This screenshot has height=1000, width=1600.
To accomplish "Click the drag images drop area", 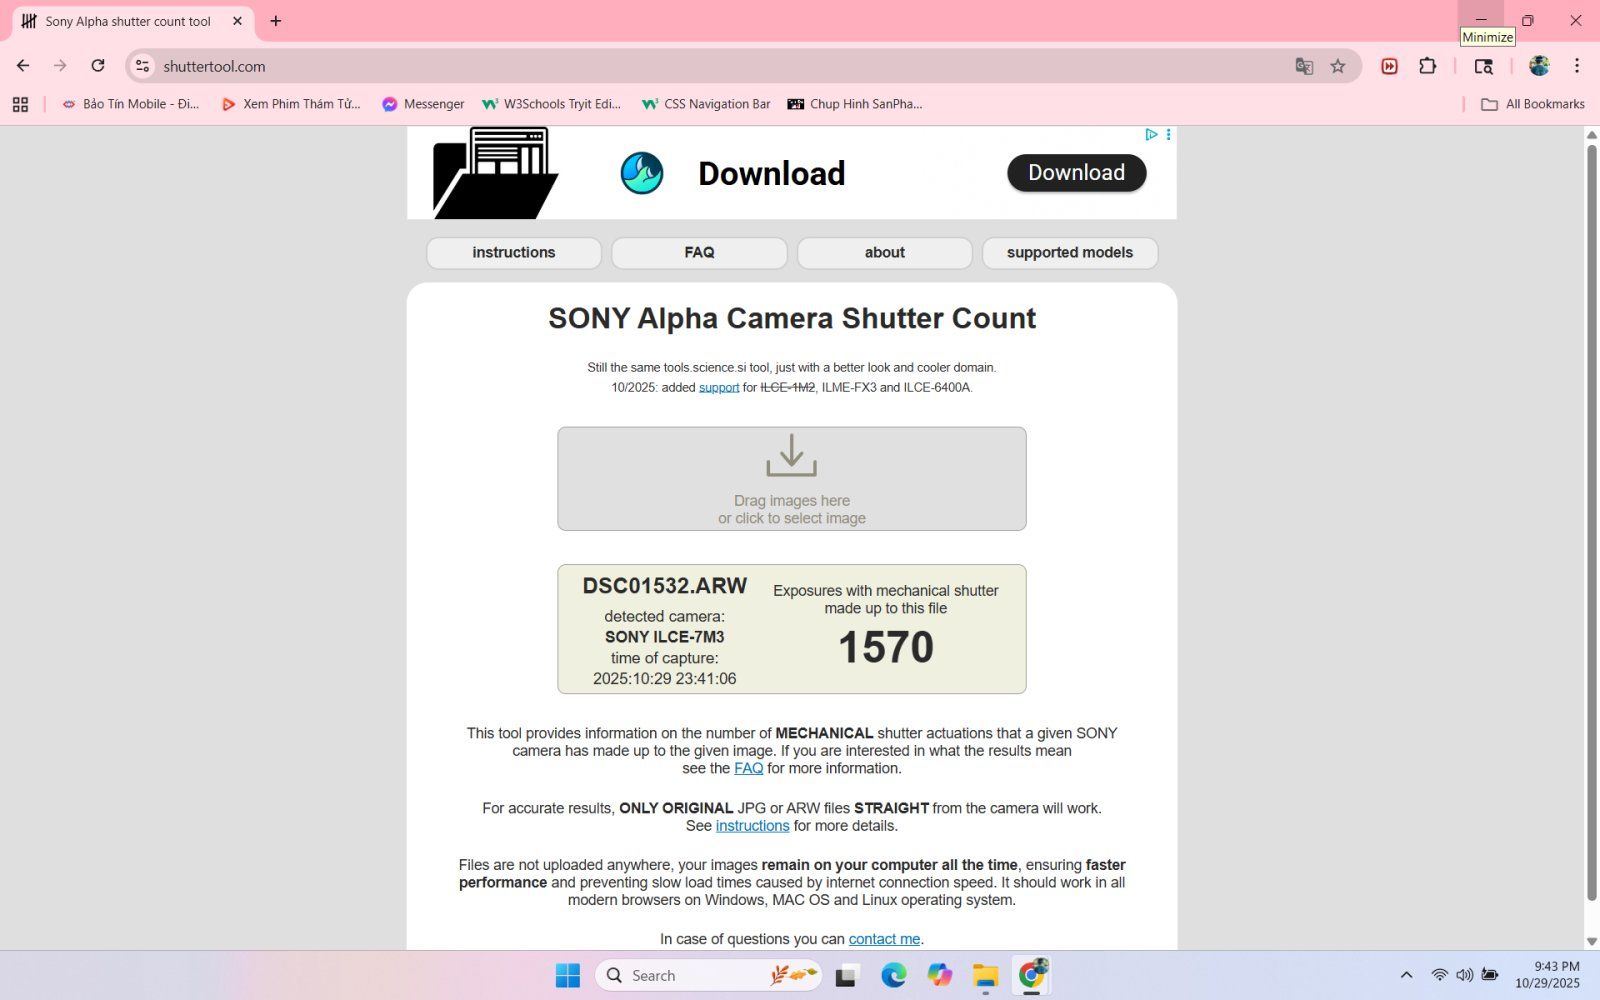I will pos(792,479).
